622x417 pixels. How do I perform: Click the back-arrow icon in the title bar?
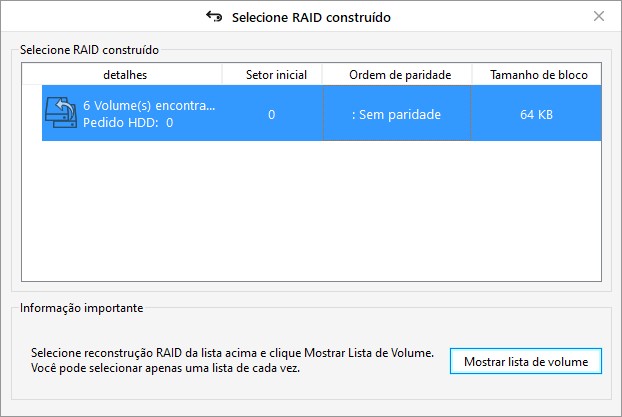[x=214, y=17]
